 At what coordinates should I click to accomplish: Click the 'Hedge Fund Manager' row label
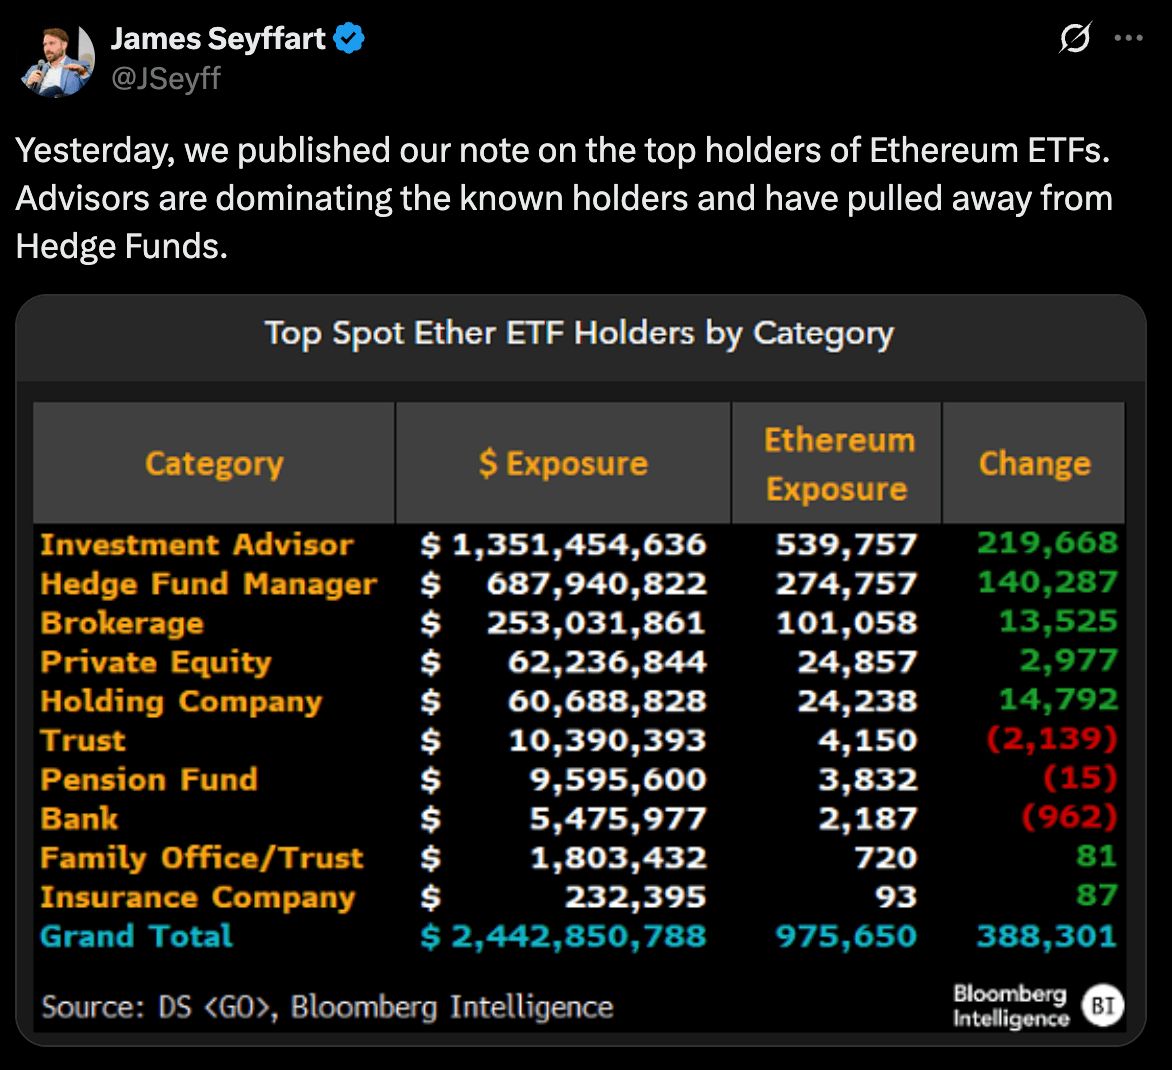(x=209, y=584)
